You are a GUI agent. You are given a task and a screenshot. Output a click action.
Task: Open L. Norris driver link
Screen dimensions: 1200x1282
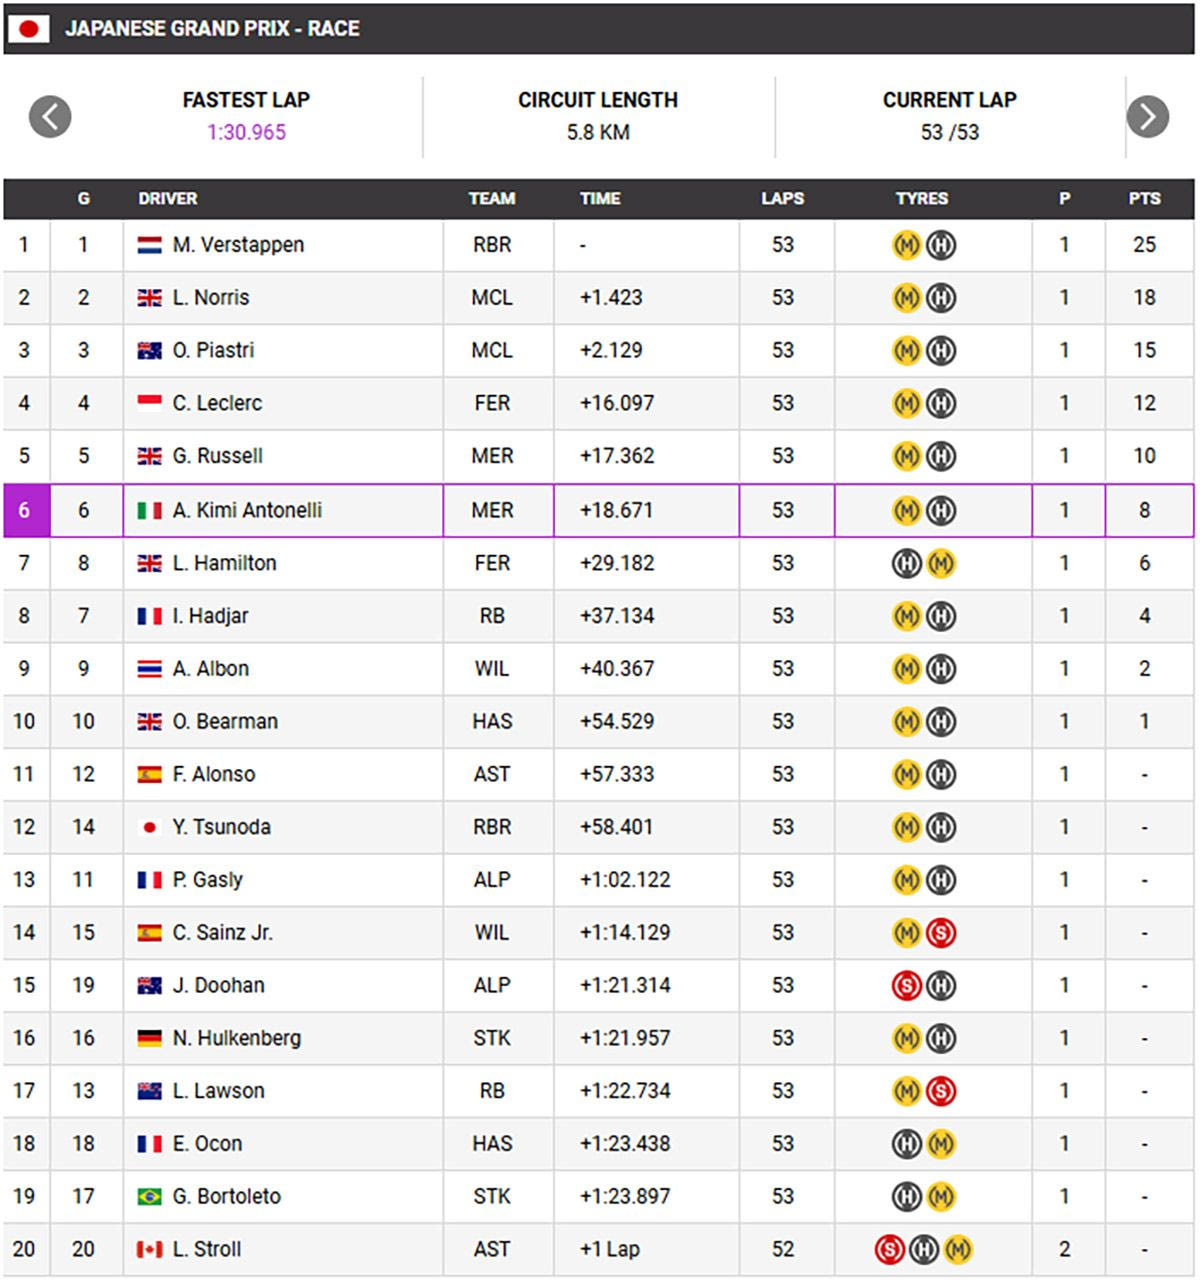click(211, 298)
